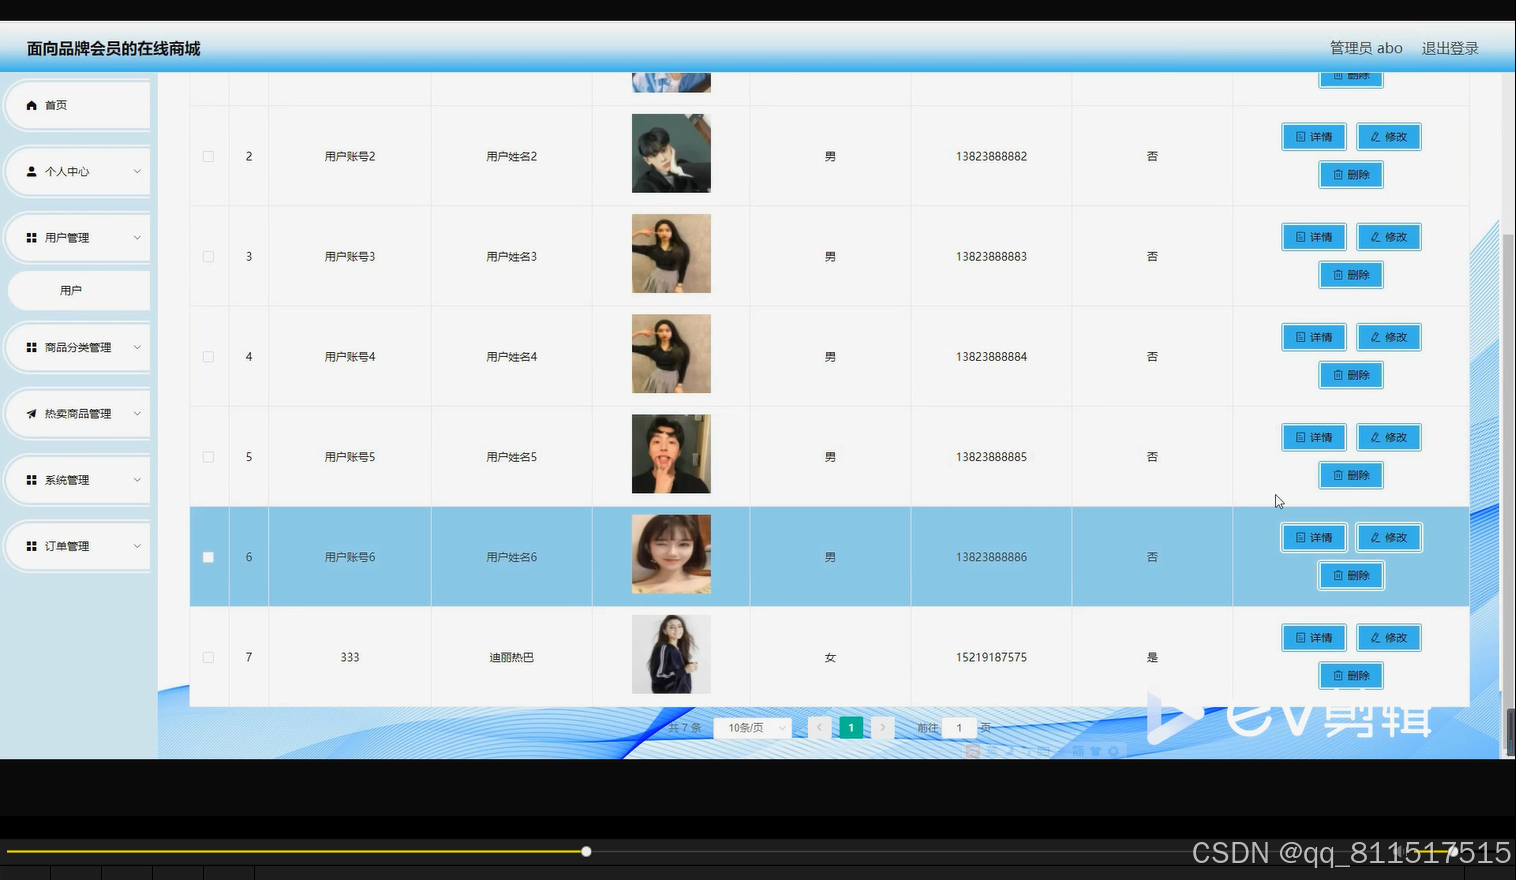Open 详情 in highlighted row 用户账号6
This screenshot has width=1516, height=880.
[x=1314, y=538]
